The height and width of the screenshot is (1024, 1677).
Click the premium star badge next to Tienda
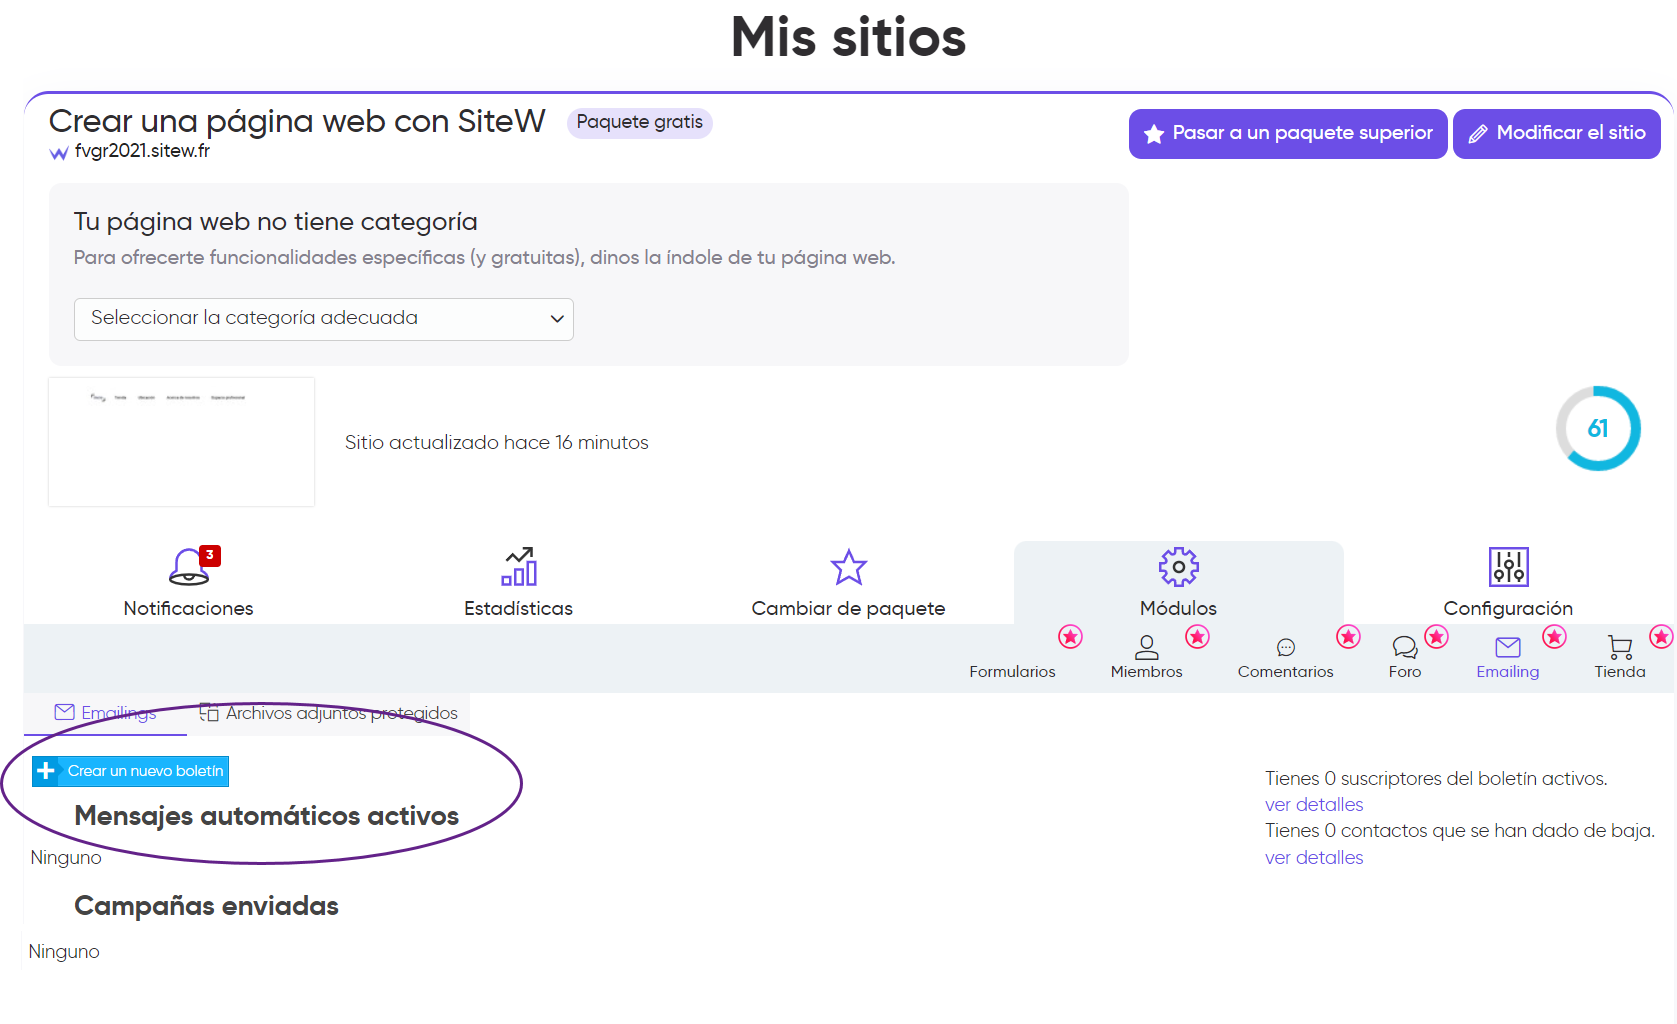[x=1662, y=637]
